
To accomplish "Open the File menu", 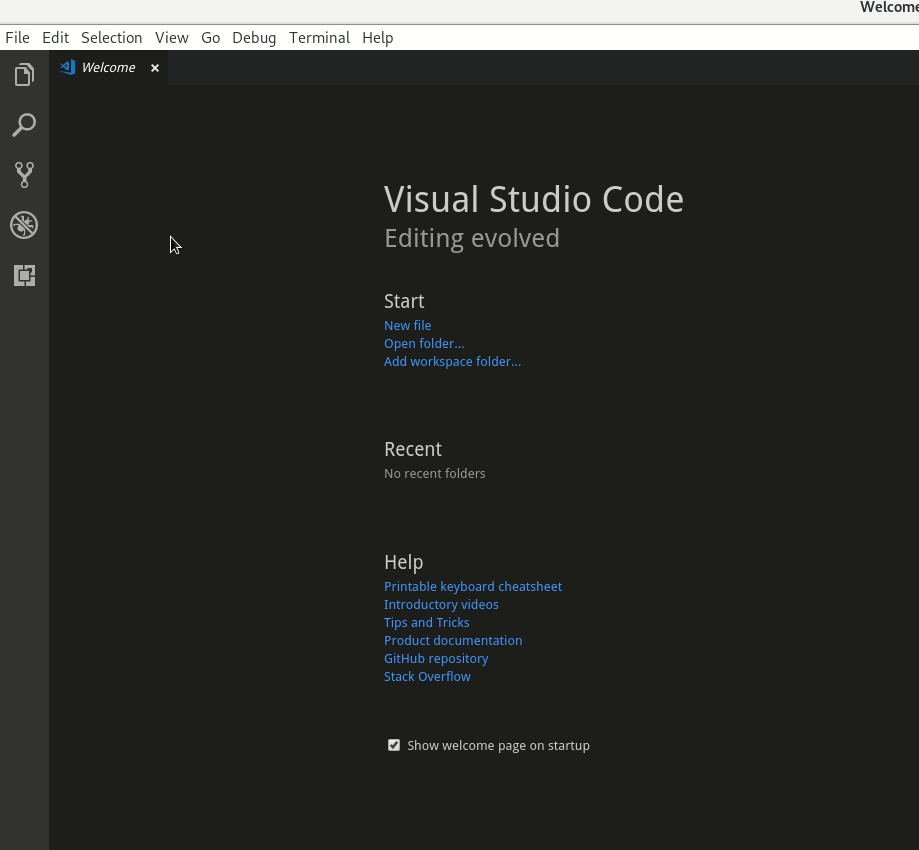I will click(x=17, y=37).
